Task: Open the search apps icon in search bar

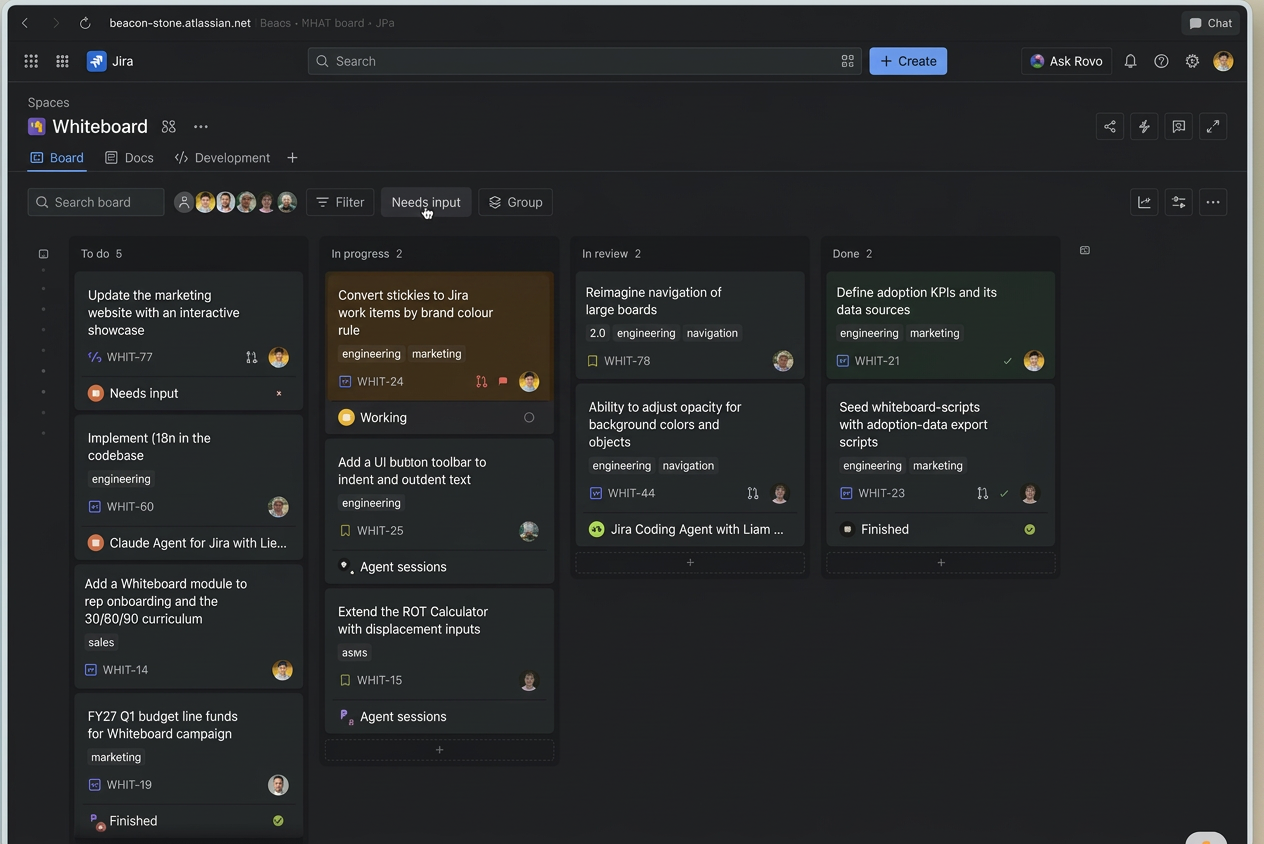Action: [848, 61]
